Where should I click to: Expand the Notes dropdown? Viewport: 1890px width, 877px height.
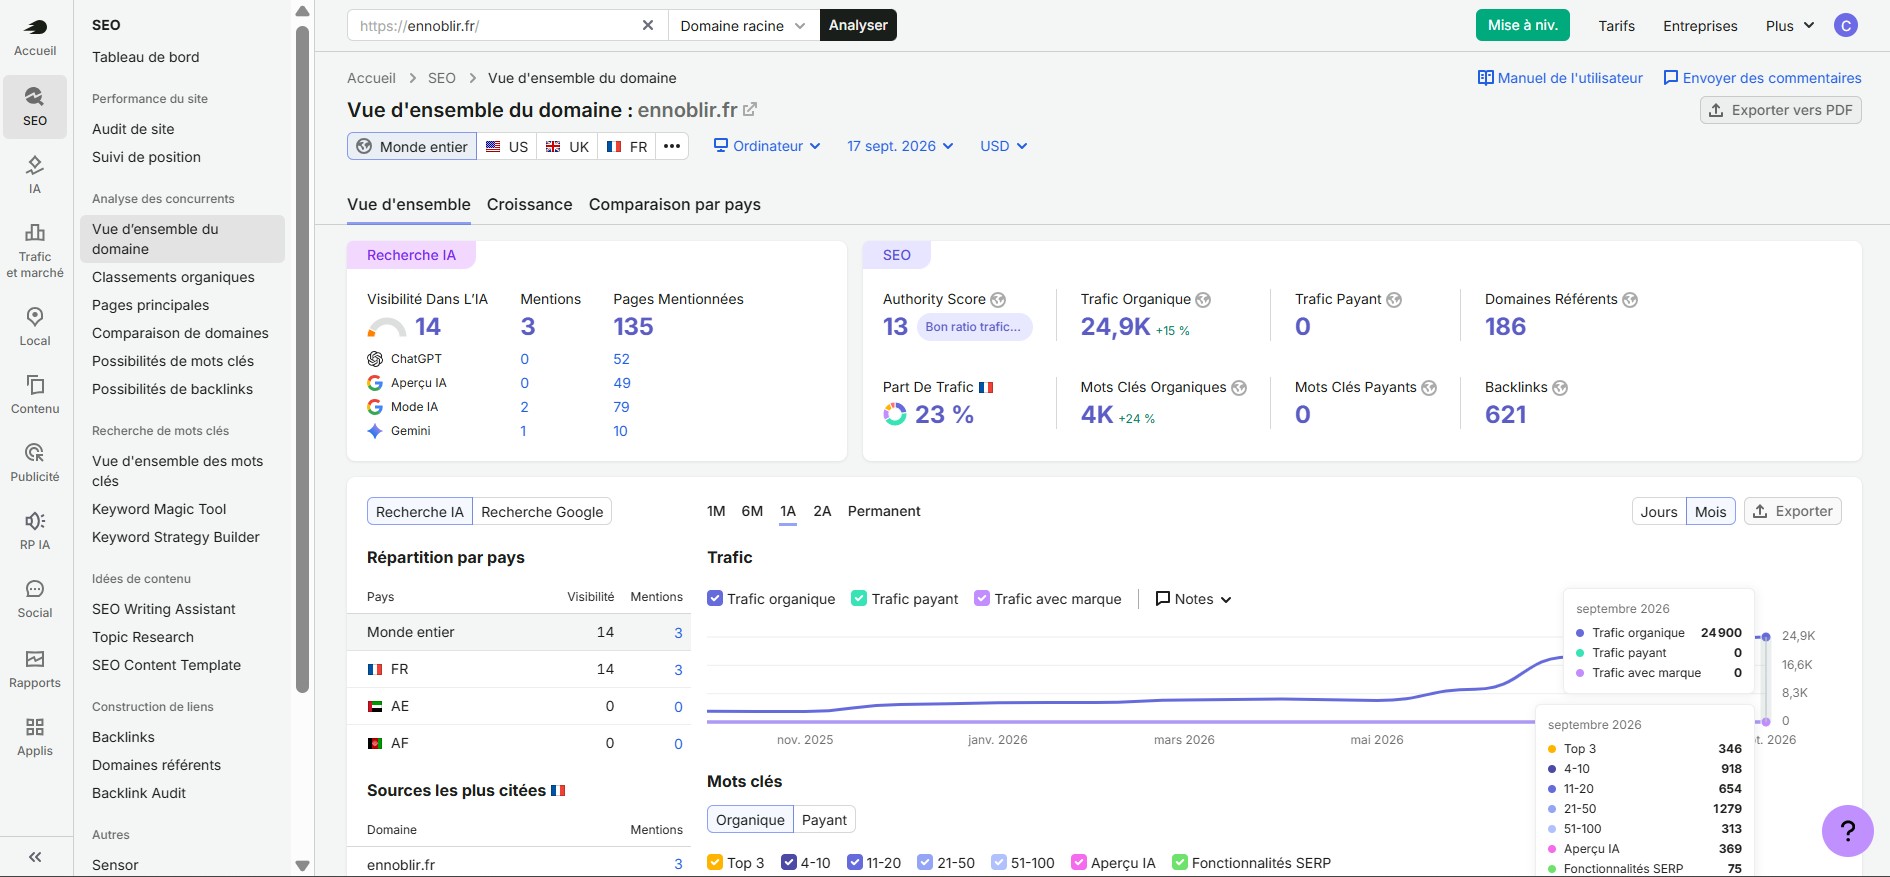point(1193,599)
